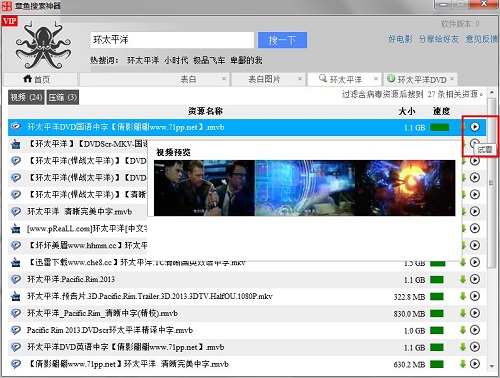This screenshot has height=378, width=500.
Task: Click speed bar of 322.8 MB row
Action: pyautogui.click(x=437, y=296)
